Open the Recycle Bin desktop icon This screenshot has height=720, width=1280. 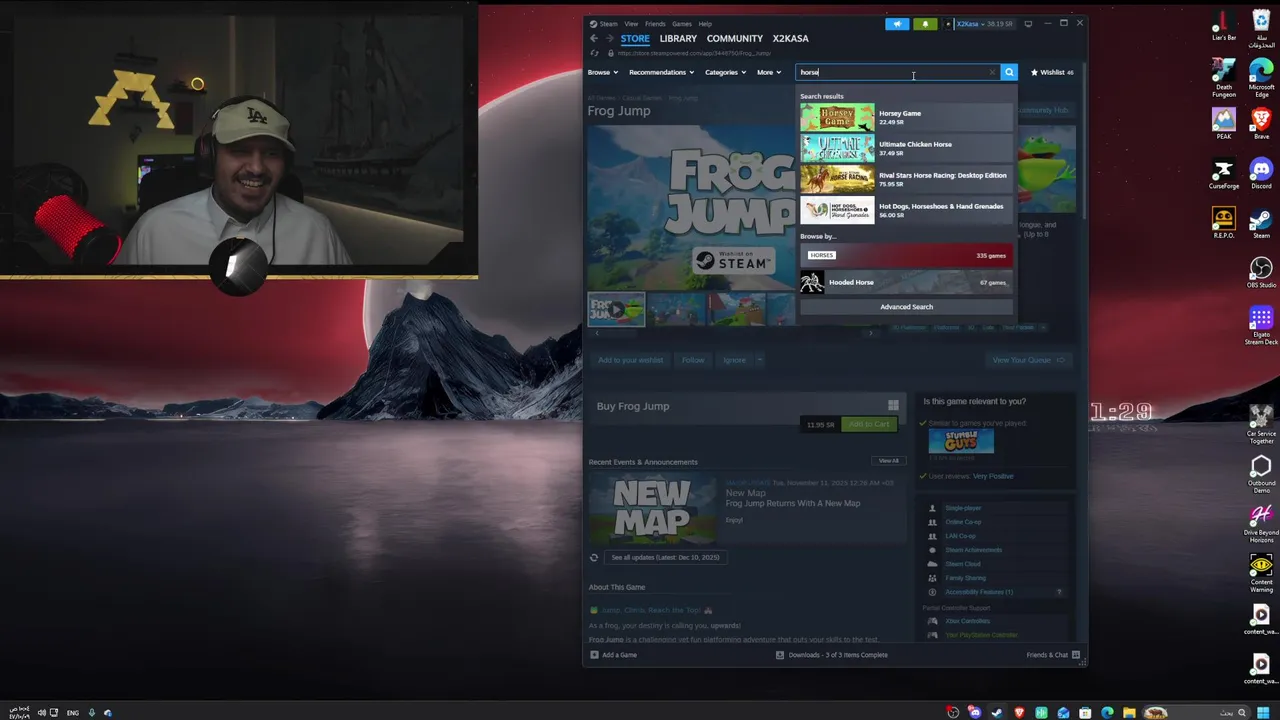[1261, 28]
